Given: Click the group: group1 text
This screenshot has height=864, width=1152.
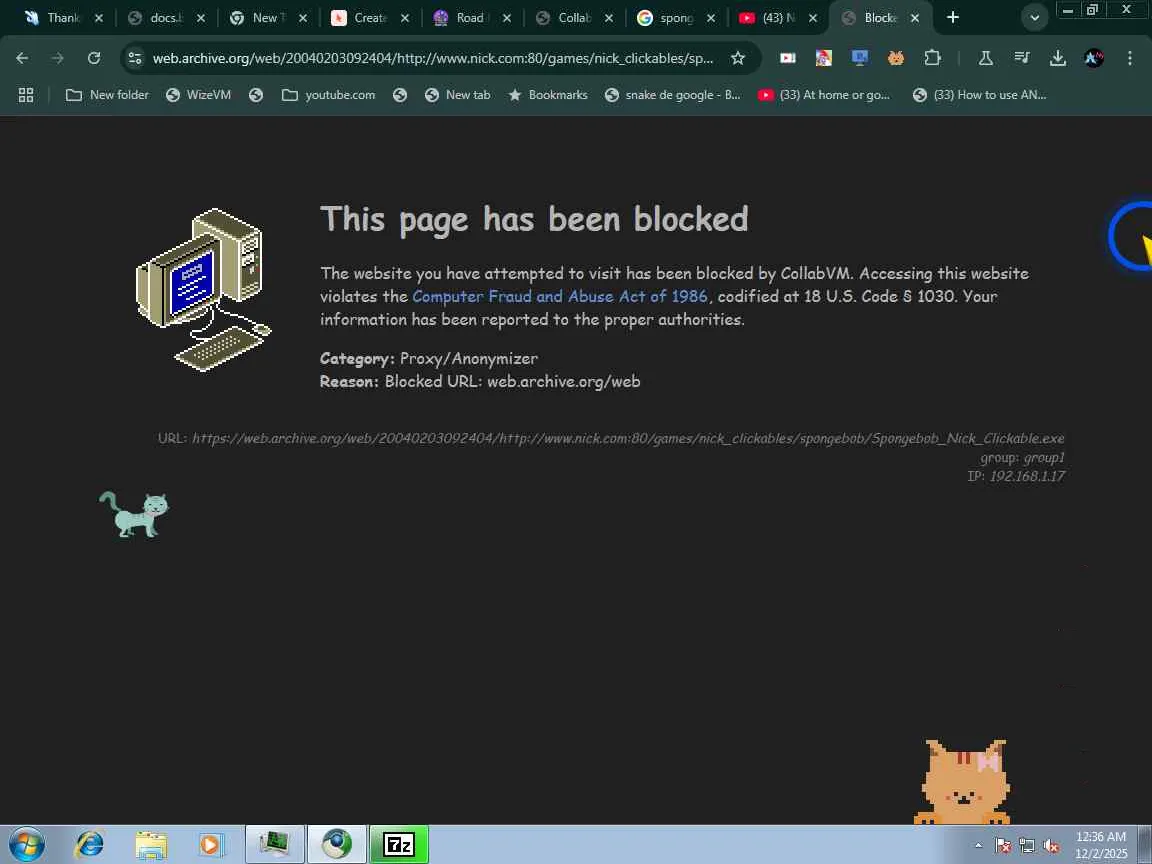Looking at the screenshot, I should point(1022,457).
